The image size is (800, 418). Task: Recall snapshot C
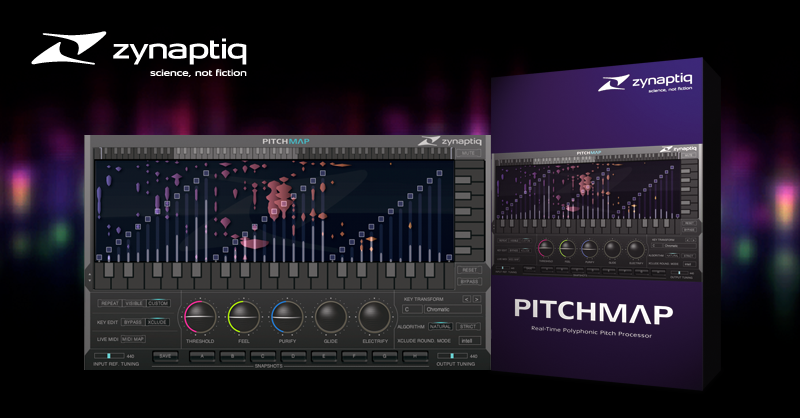pyautogui.click(x=263, y=356)
